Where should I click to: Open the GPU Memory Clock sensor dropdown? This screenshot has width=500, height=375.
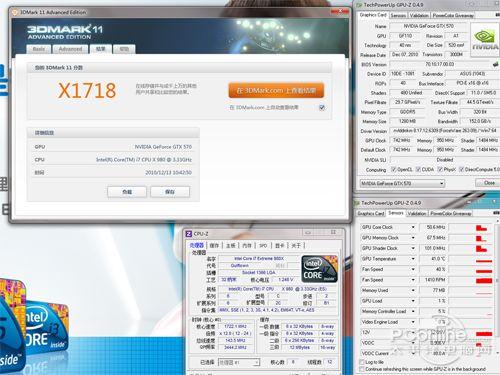[x=413, y=238]
